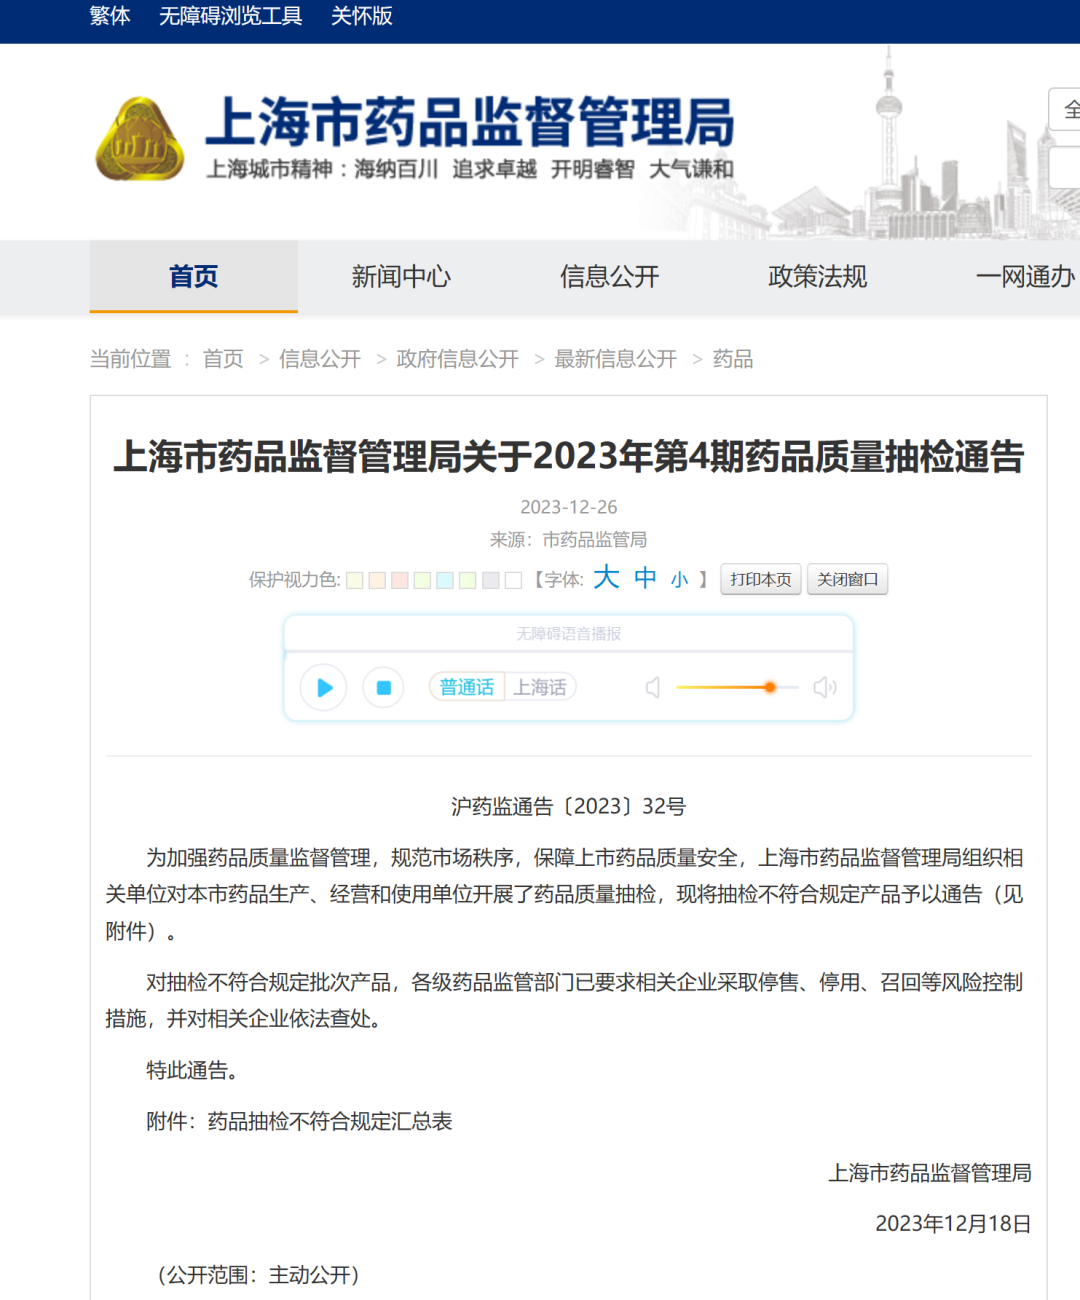
Task: Pick the light cyan eye-protection color swatch
Action: (x=445, y=580)
